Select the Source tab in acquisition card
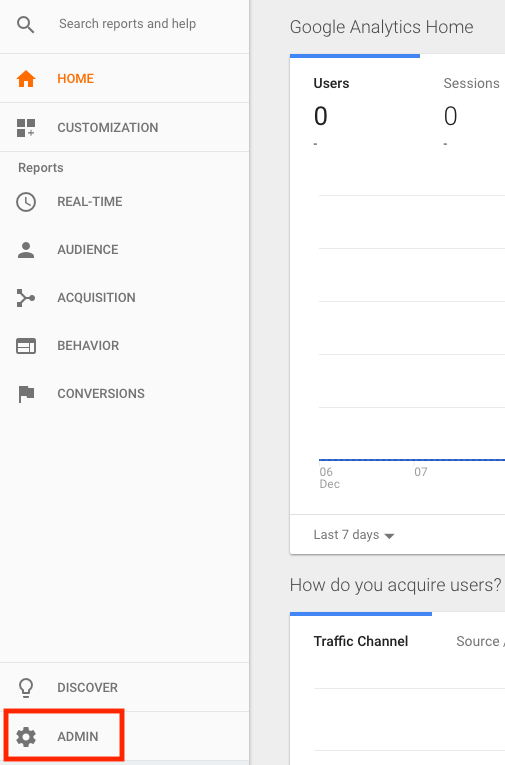Viewport: 505px width, 765px height. [x=478, y=641]
